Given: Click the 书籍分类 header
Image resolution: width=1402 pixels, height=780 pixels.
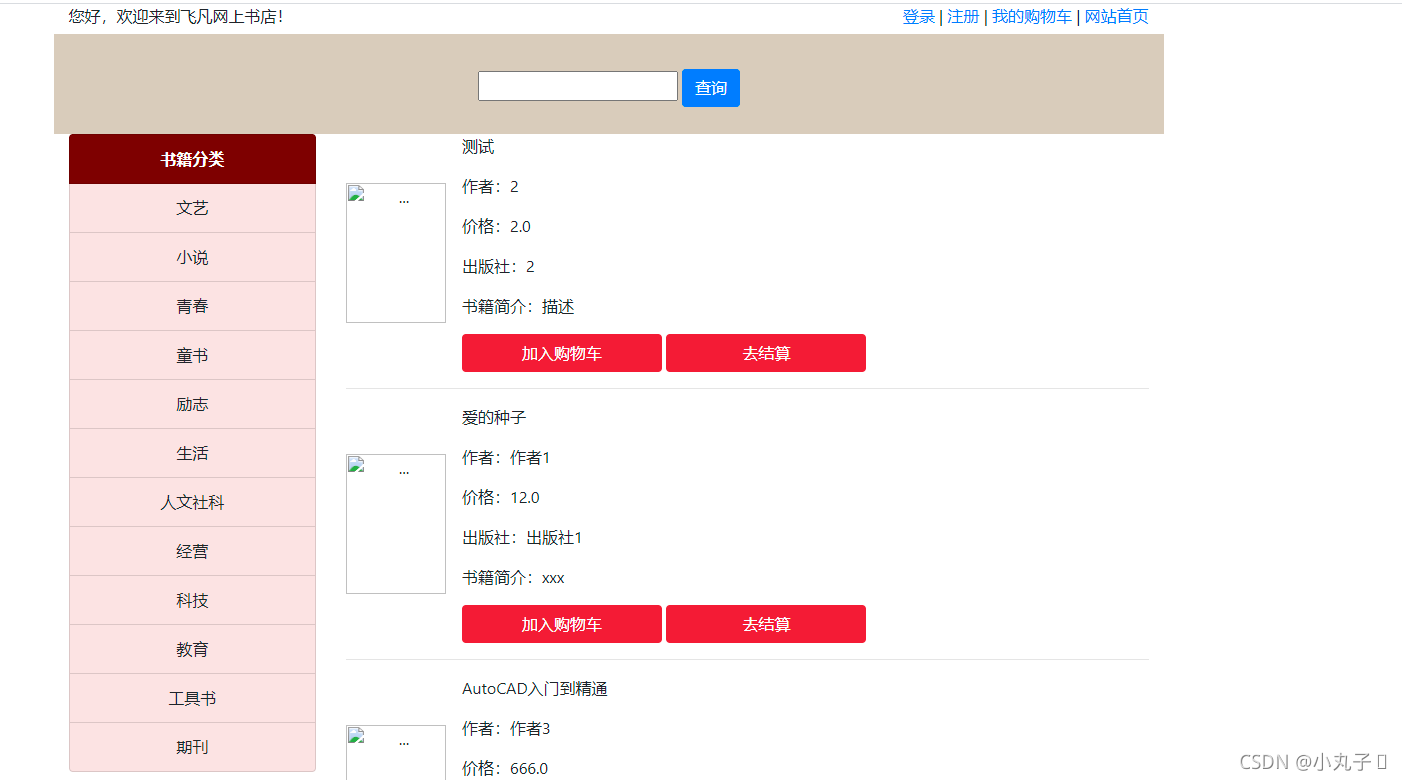Looking at the screenshot, I should coord(192,159).
